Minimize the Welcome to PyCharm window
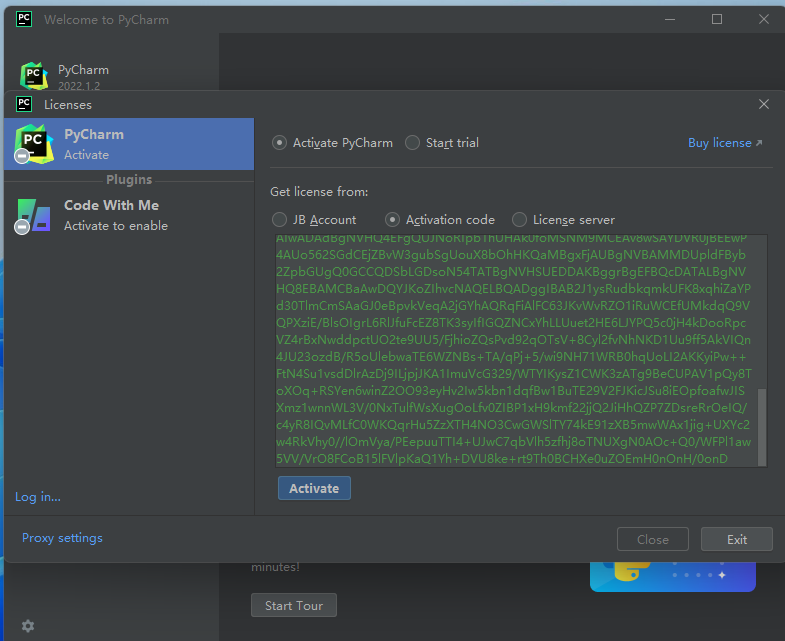 point(670,19)
